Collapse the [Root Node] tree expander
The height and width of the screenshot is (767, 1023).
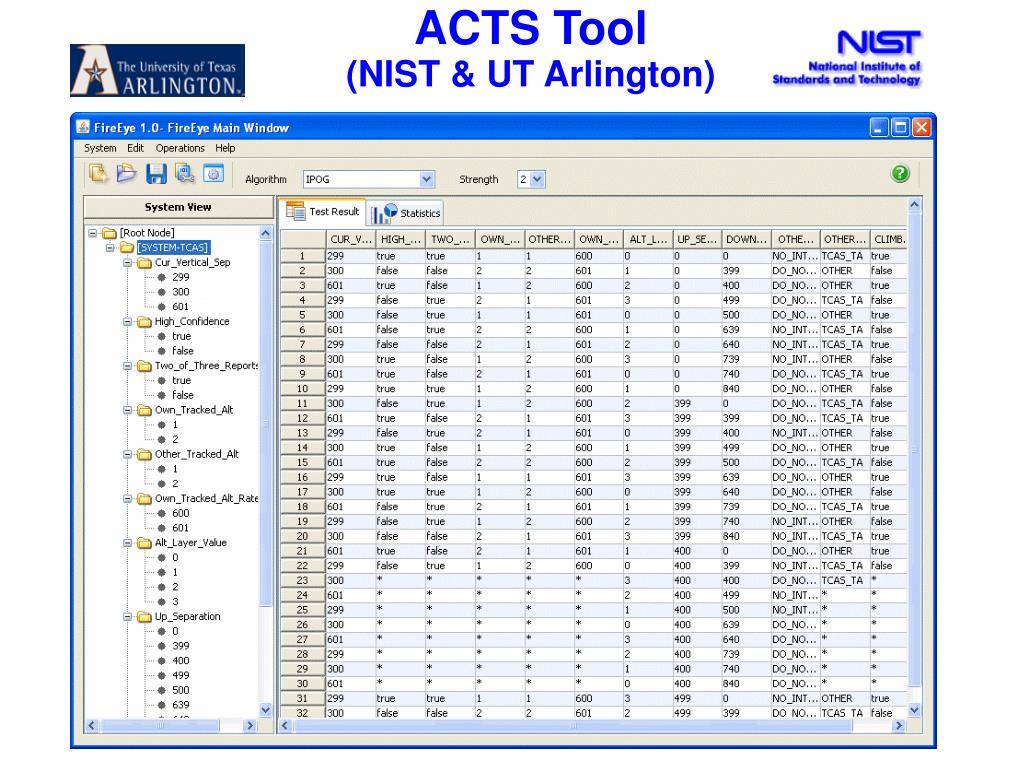[93, 233]
